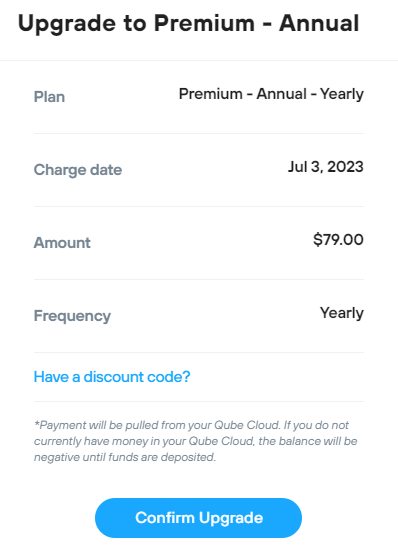Click the Plan label
The width and height of the screenshot is (398, 553).
[49, 97]
